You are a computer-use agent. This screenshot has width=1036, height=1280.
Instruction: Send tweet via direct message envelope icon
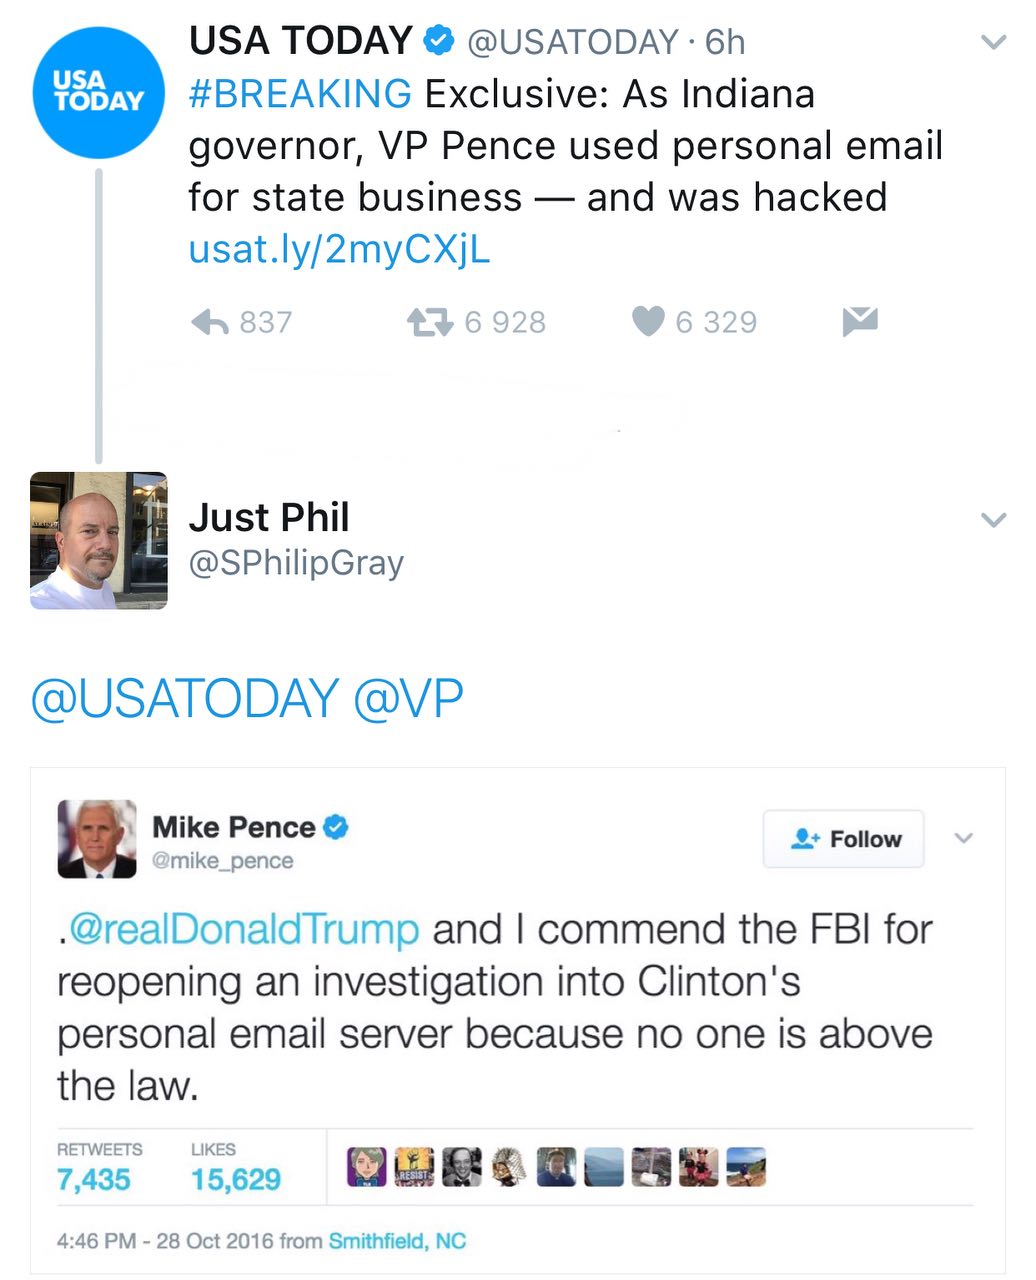point(860,321)
